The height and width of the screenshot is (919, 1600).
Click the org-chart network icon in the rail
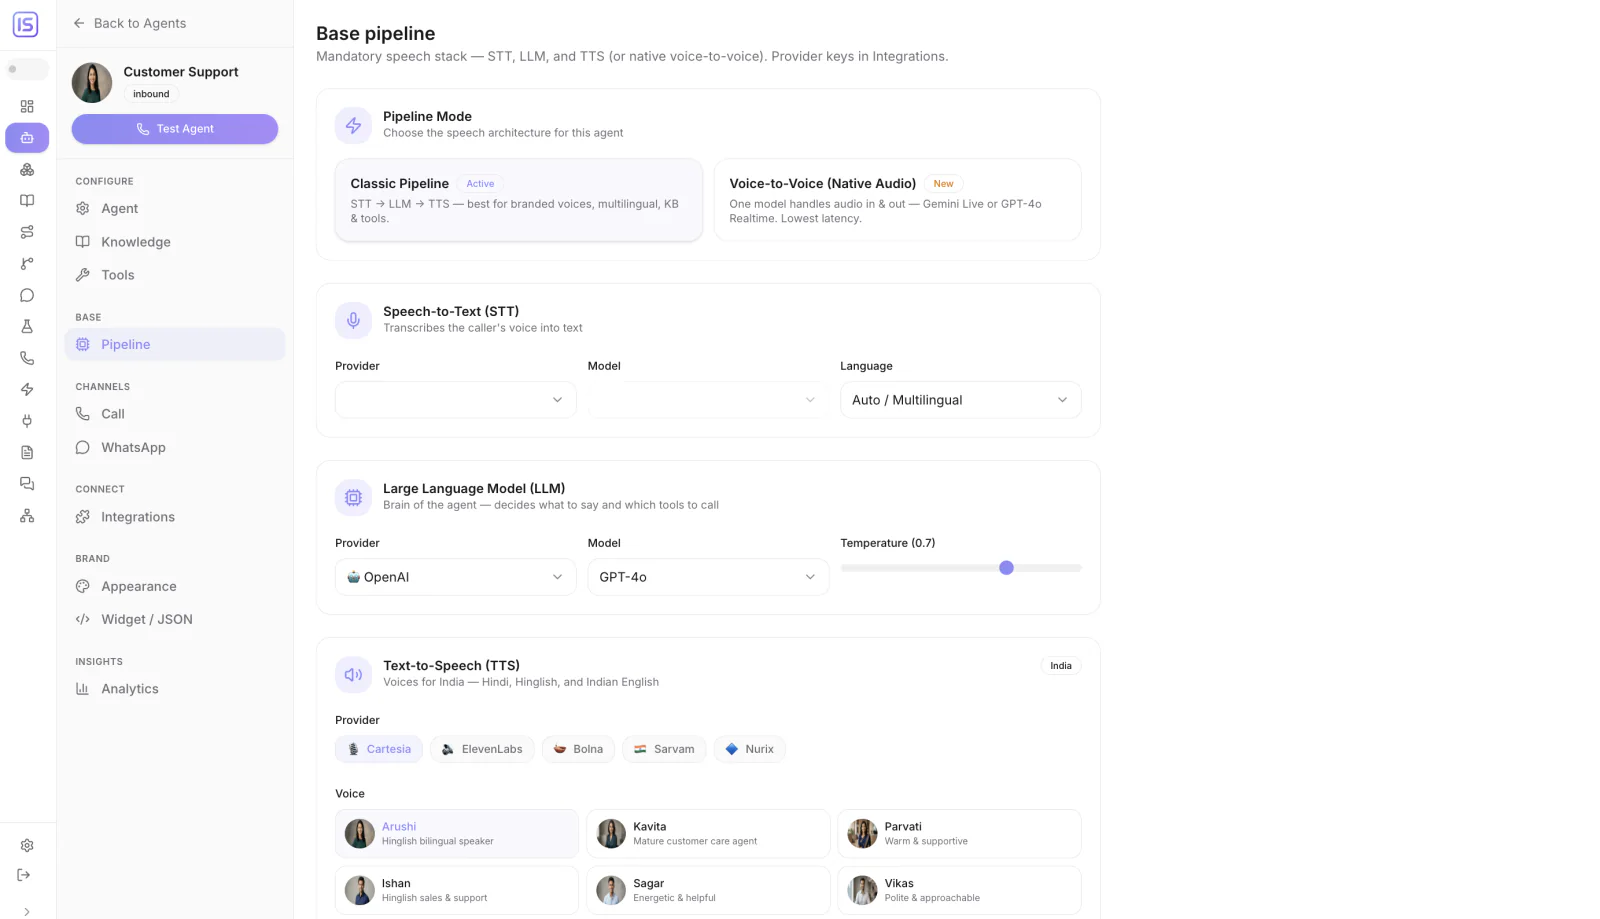tap(27, 515)
